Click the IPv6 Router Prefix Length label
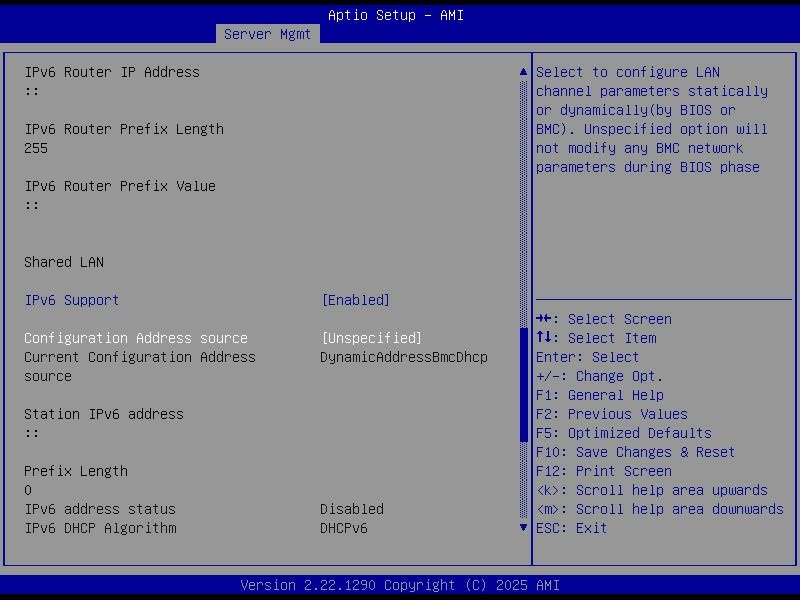This screenshot has width=800, height=600. point(124,129)
